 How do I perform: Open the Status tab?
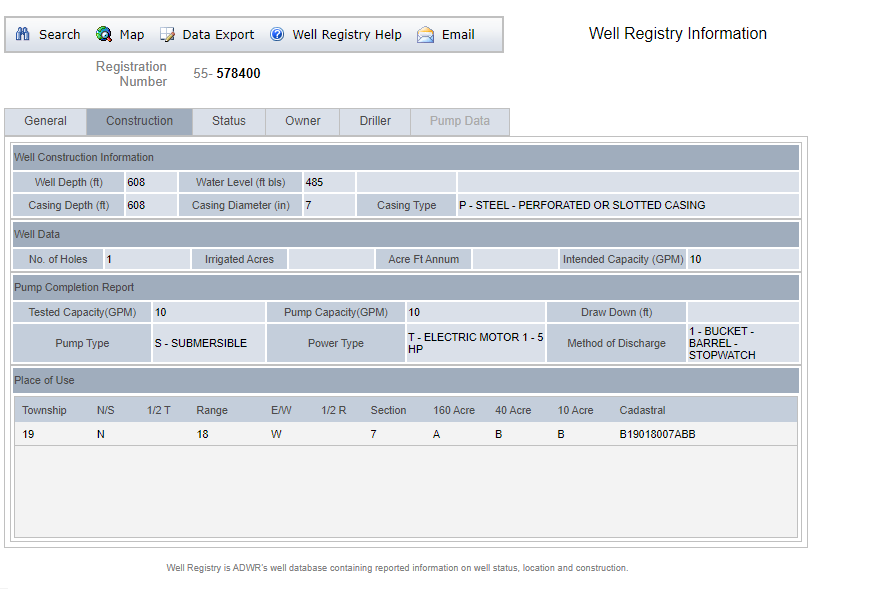[229, 121]
